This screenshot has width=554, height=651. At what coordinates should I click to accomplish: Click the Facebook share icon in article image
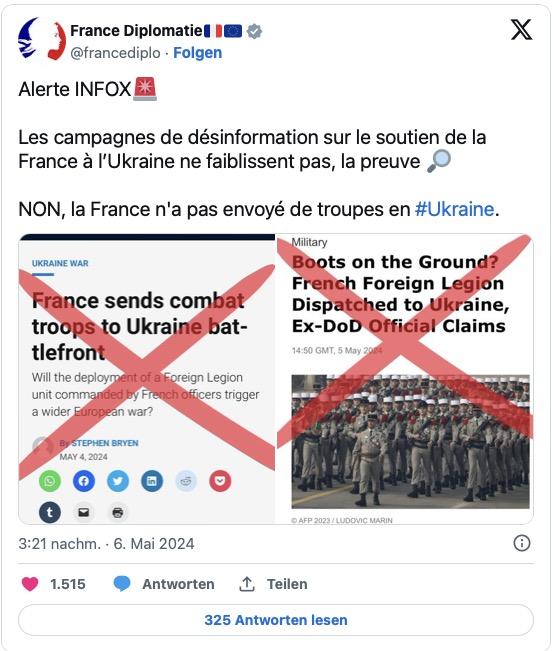click(84, 481)
